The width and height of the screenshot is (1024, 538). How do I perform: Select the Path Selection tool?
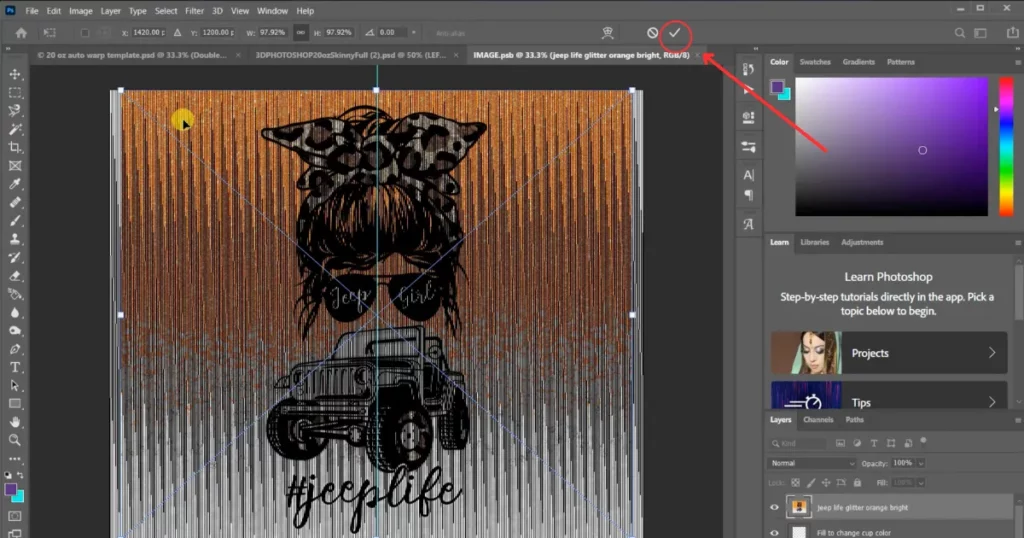coord(15,385)
